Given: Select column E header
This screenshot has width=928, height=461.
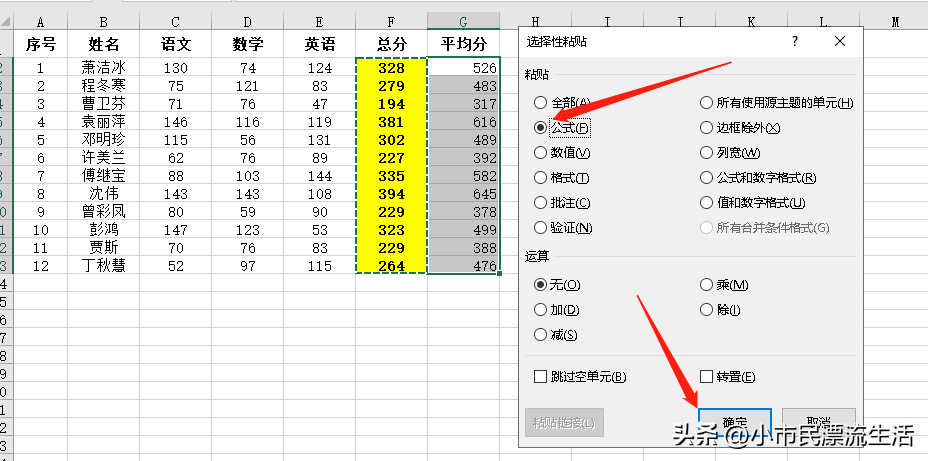Looking at the screenshot, I should click(x=320, y=22).
